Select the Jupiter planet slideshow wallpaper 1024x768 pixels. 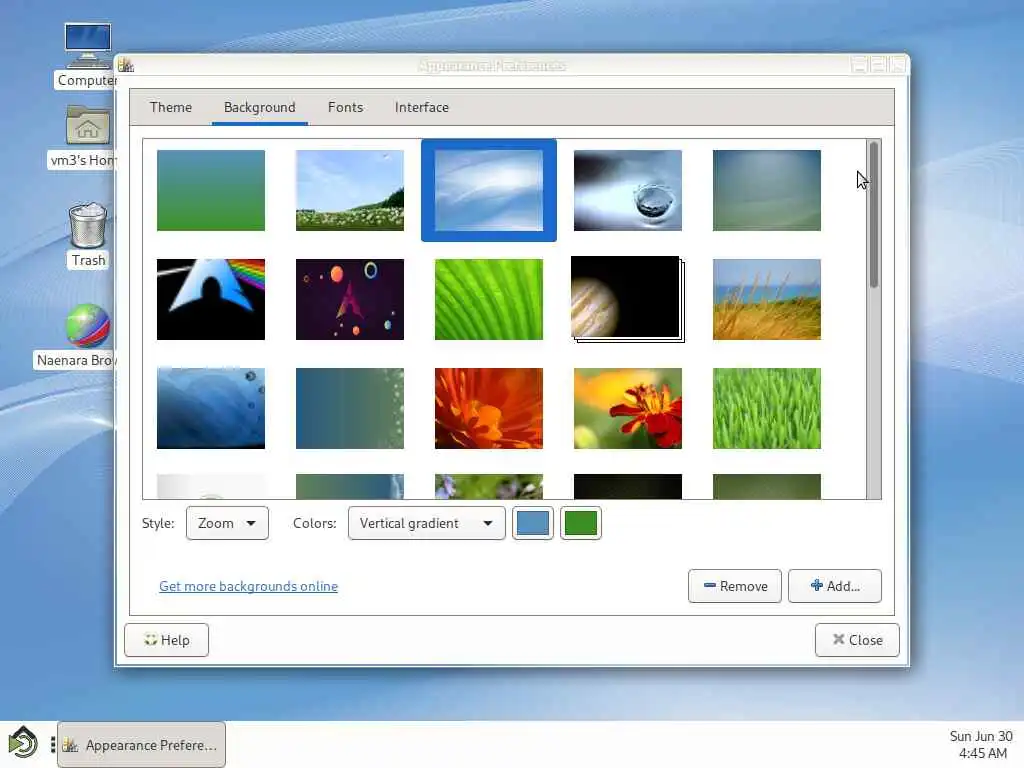628,298
